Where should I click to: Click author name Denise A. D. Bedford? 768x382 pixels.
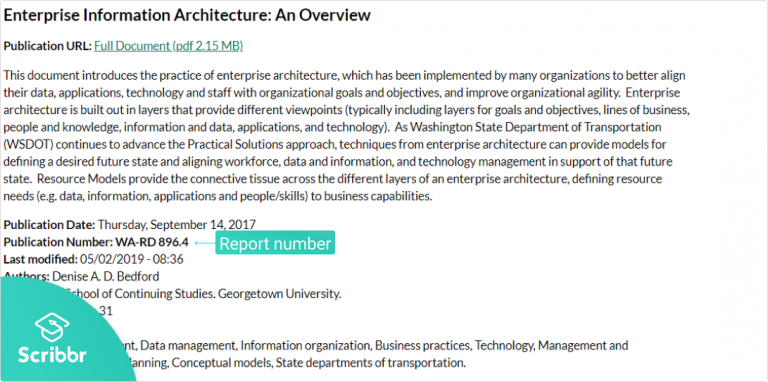106,276
